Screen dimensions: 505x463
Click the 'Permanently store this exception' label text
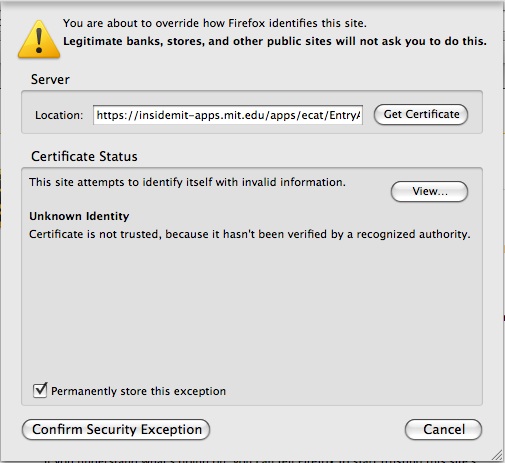coord(138,391)
